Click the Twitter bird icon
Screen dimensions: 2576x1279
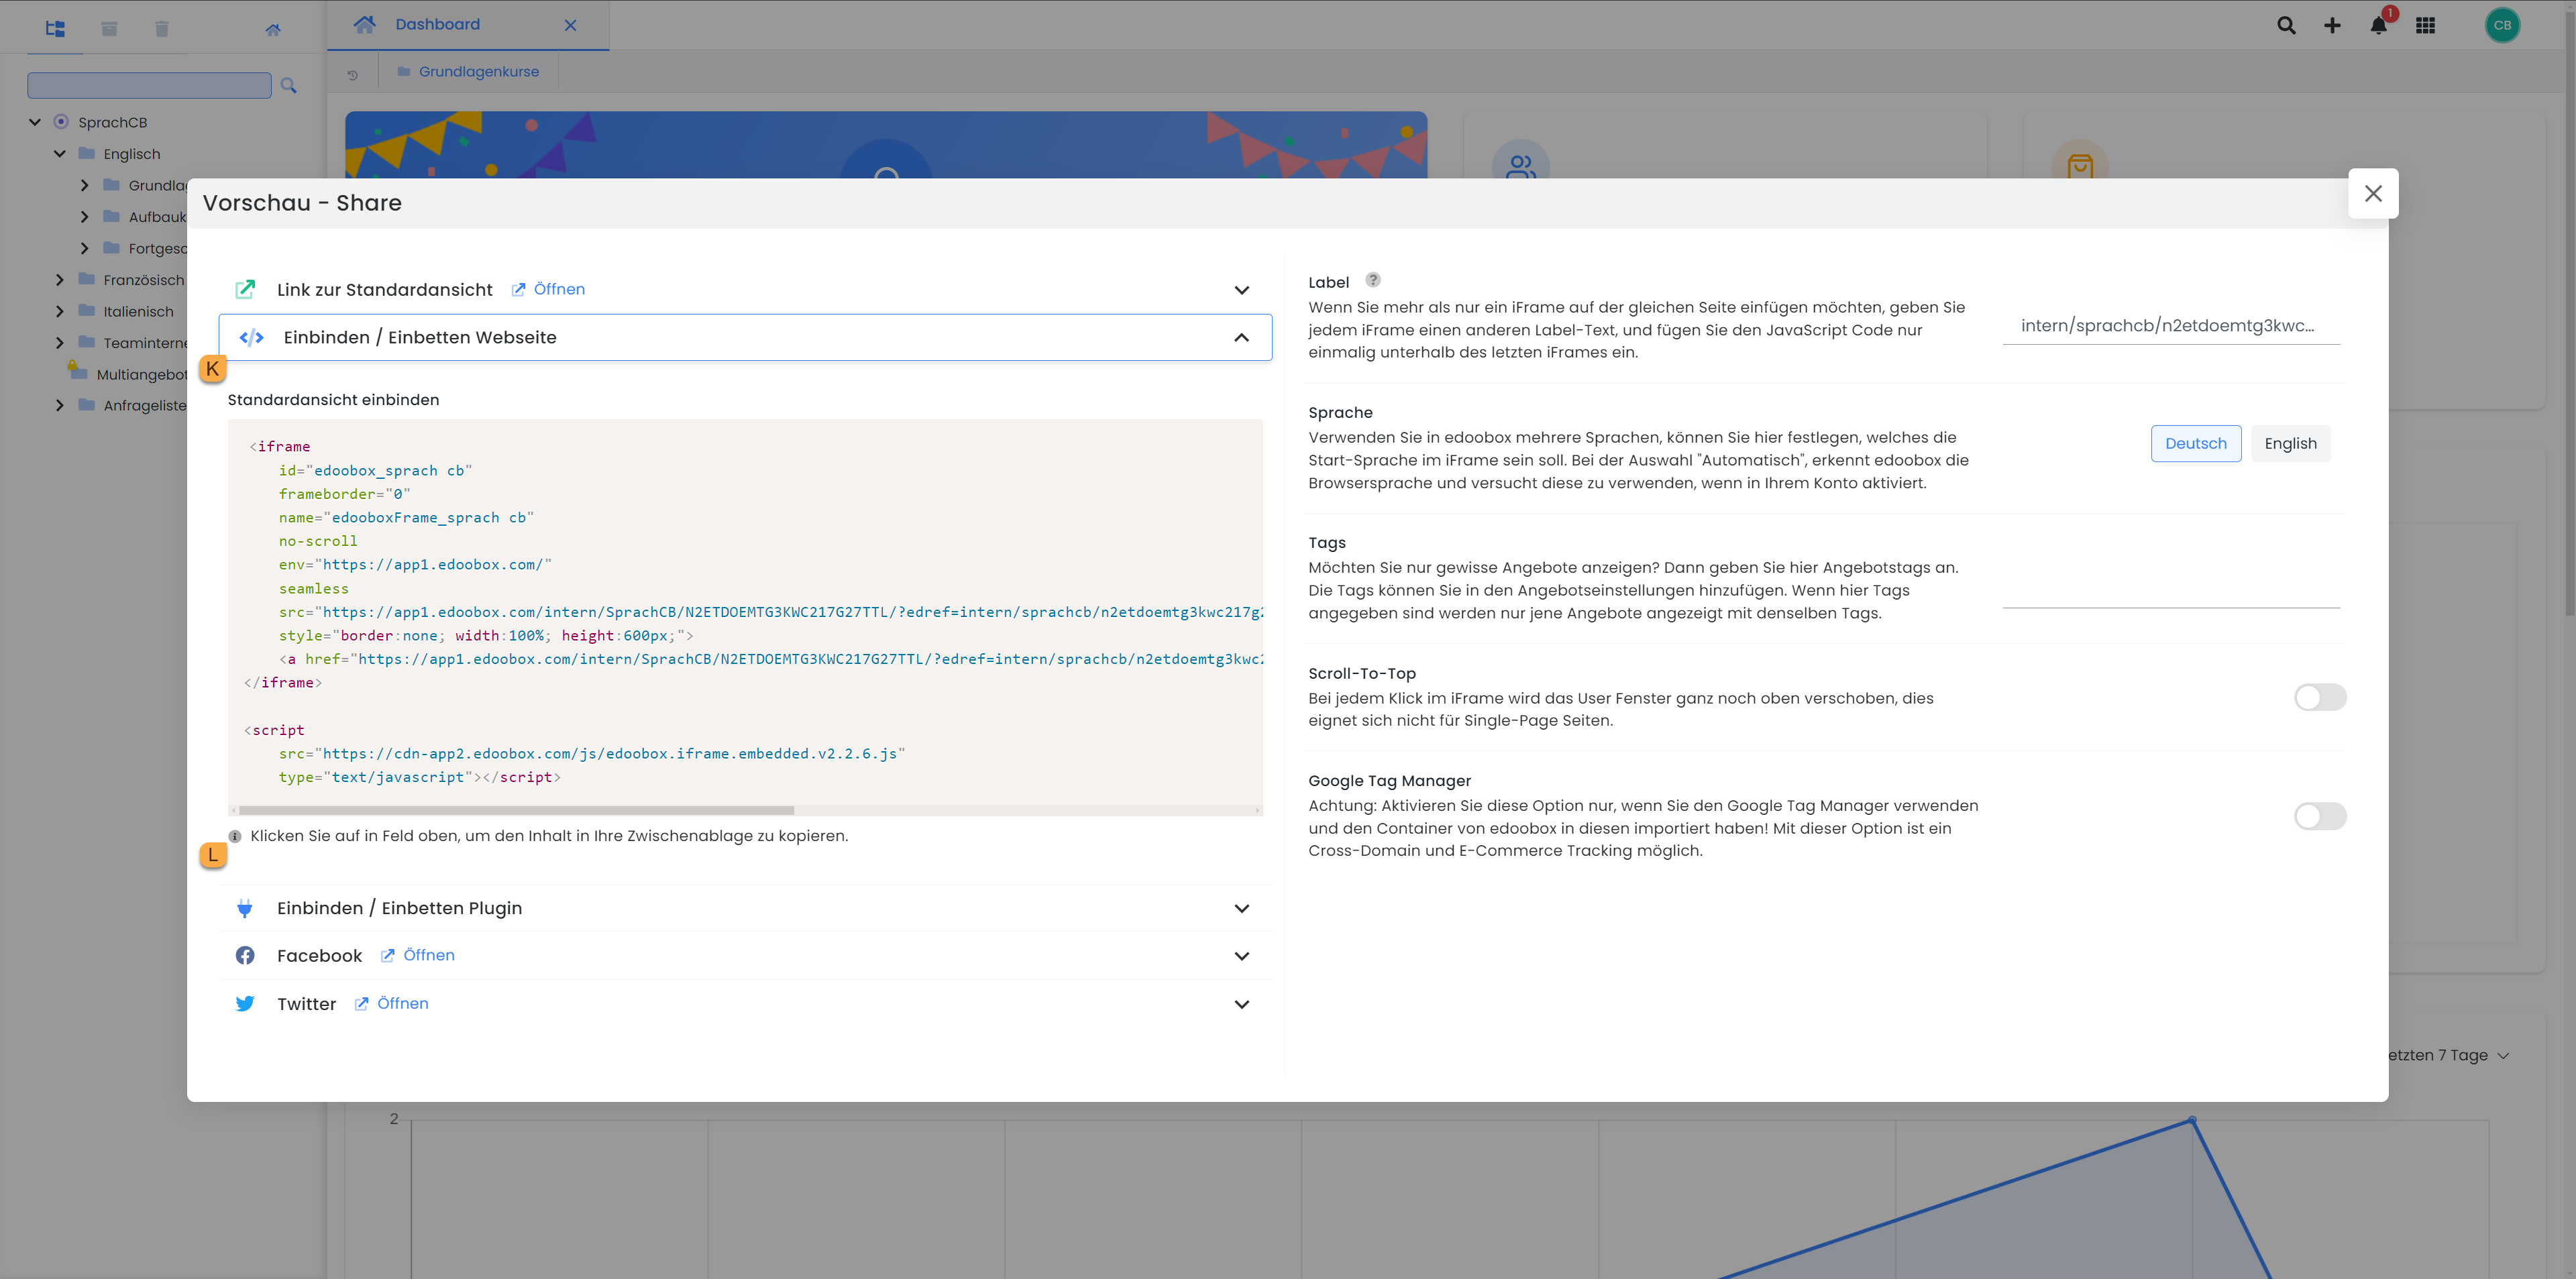tap(245, 1003)
